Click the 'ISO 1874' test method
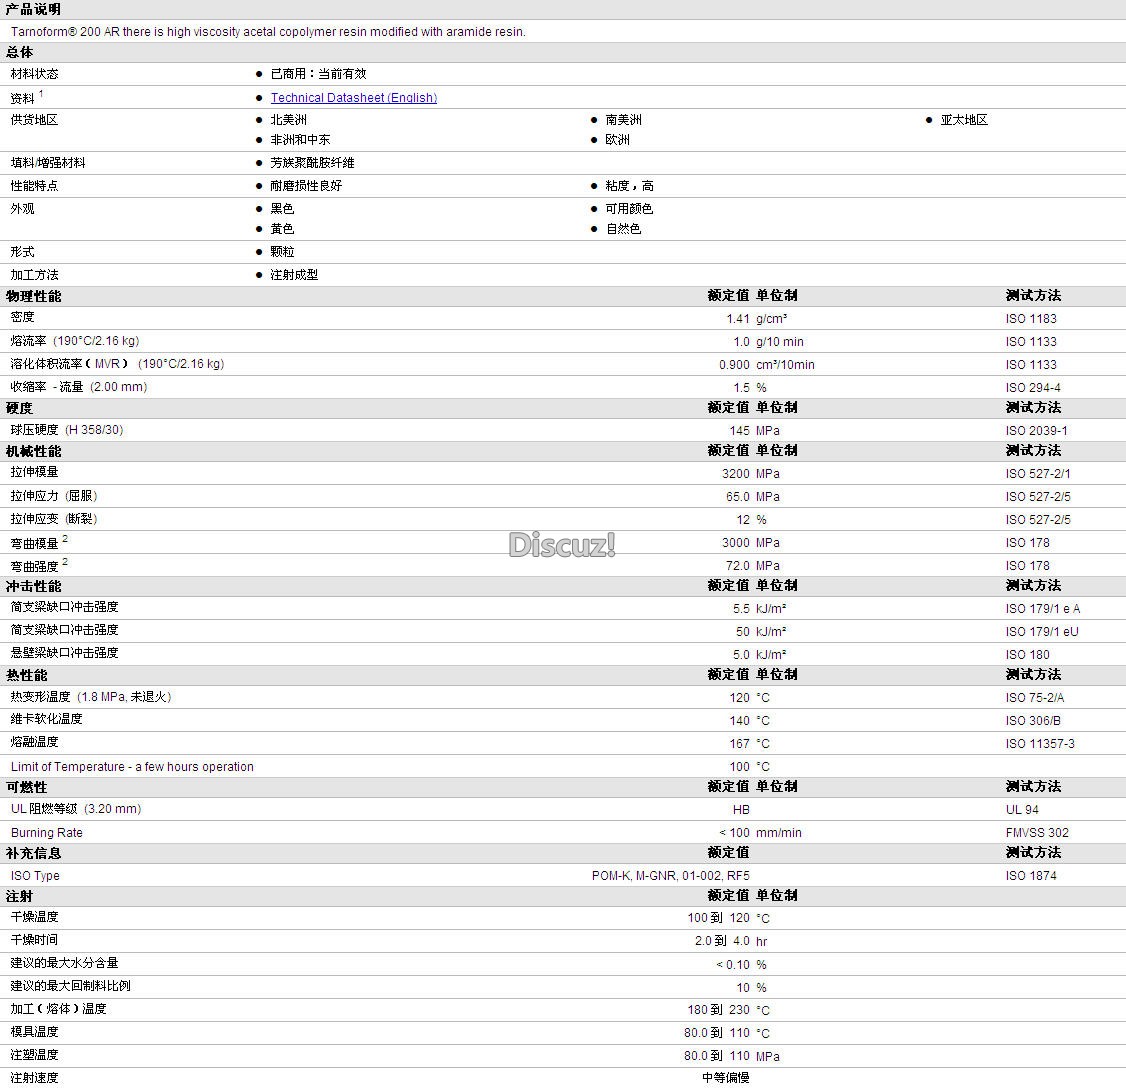The height and width of the screenshot is (1089, 1126). (x=1030, y=876)
